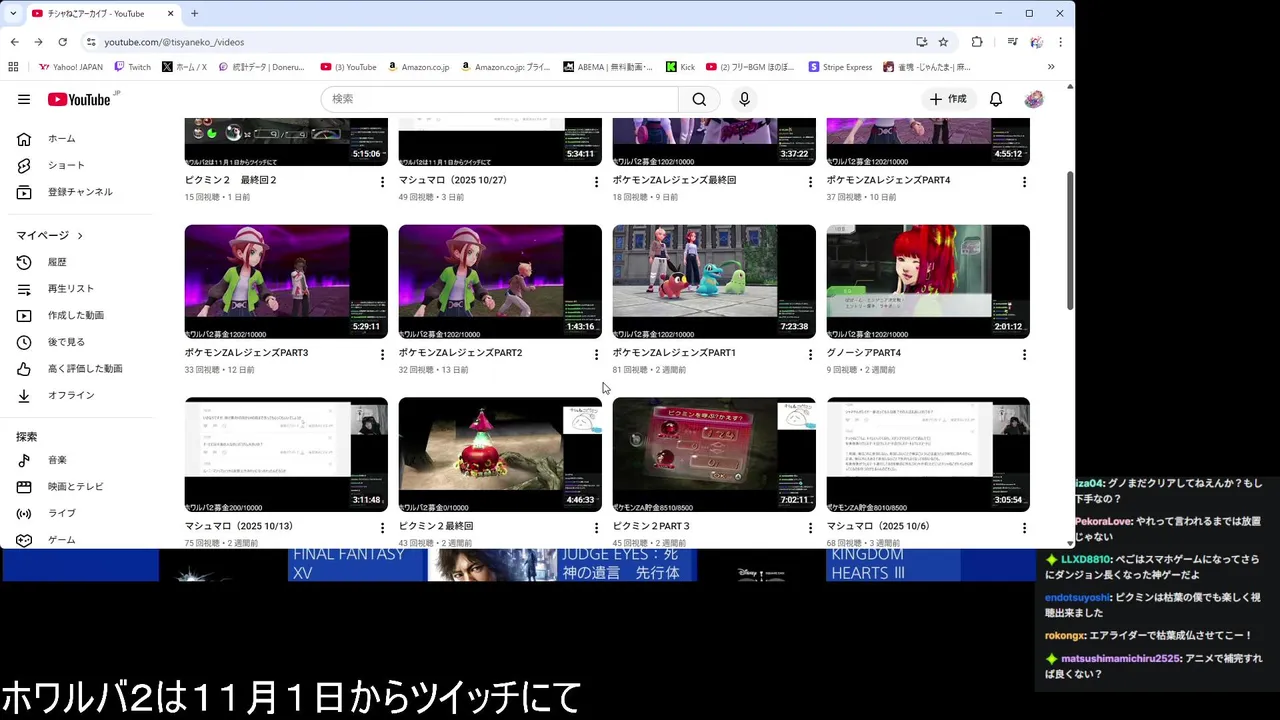Open the Chrome extensions puzzle icon
This screenshot has width=1280, height=720.
coord(977,42)
